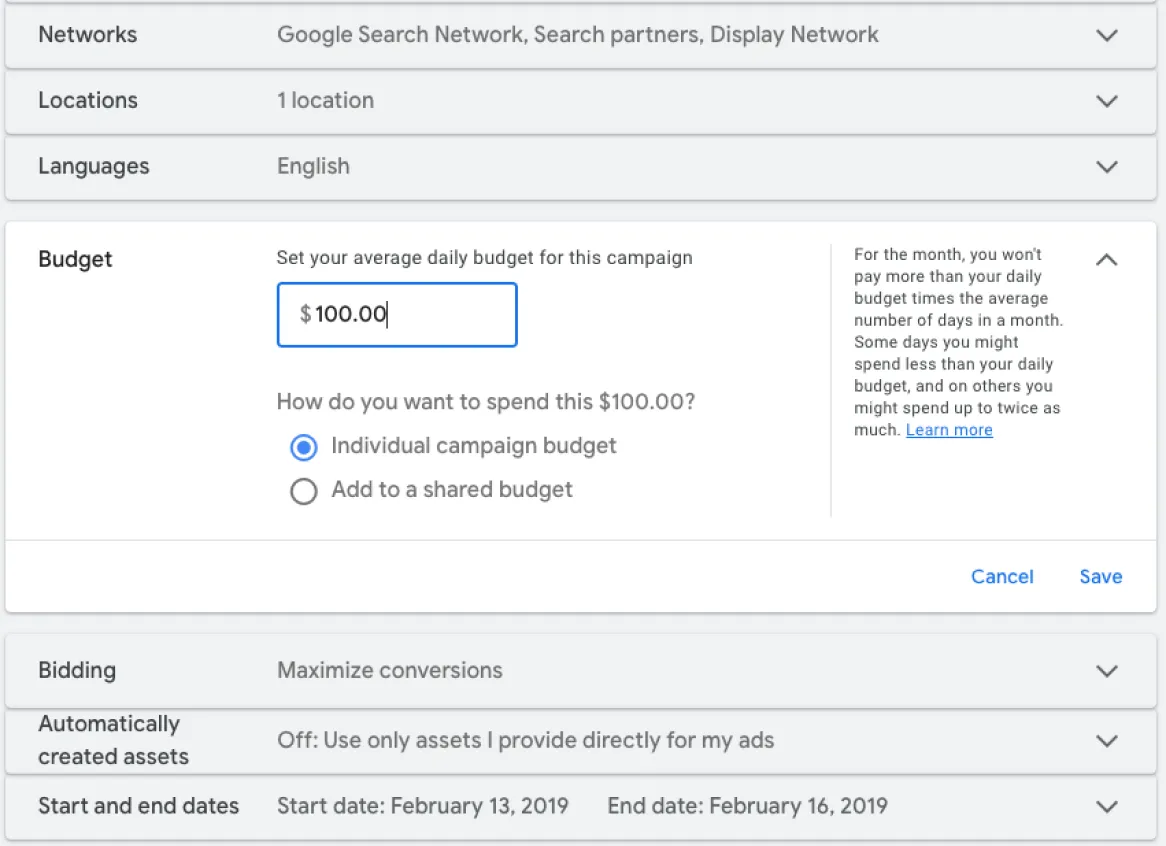The height and width of the screenshot is (846, 1166).
Task: Open the Languages row showing English
Action: pos(581,167)
